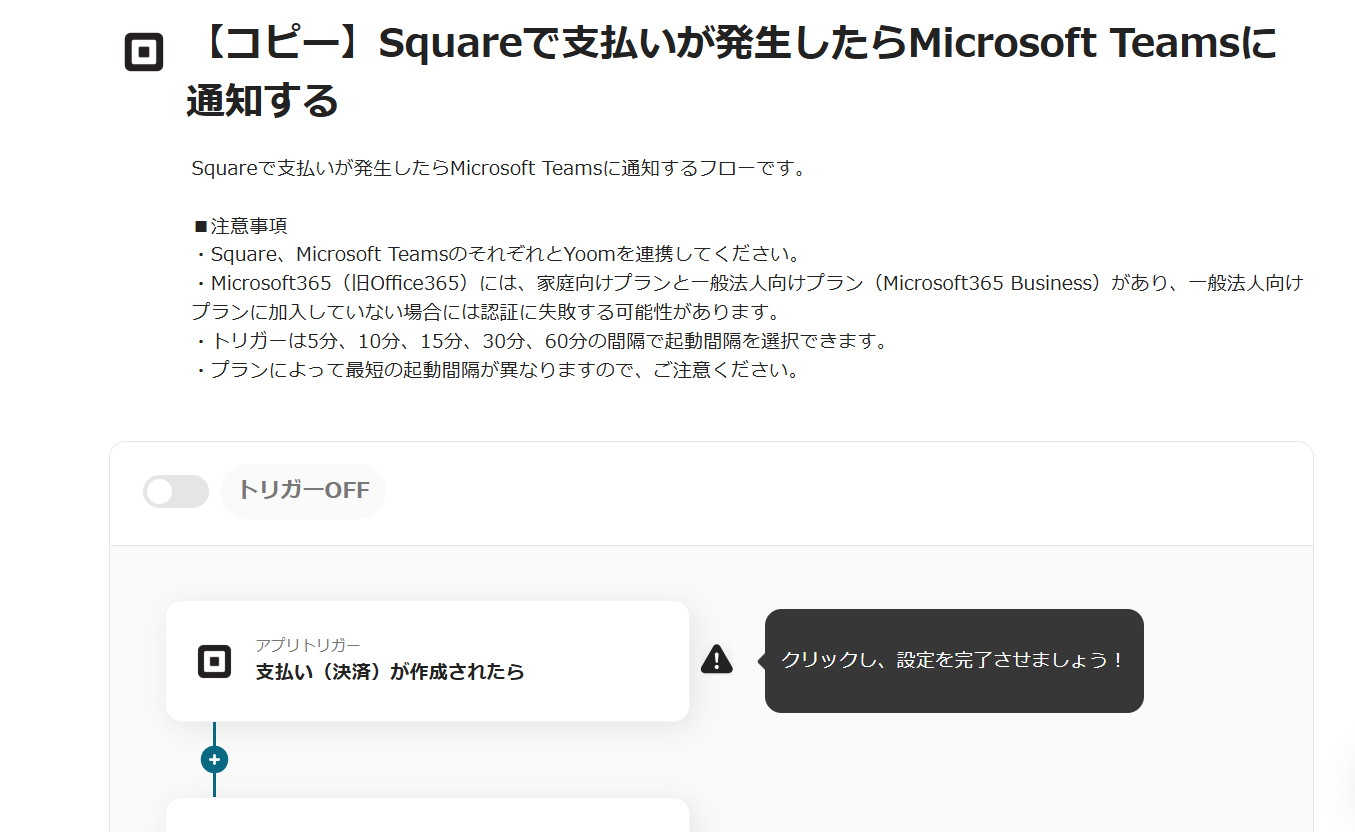The width and height of the screenshot is (1355, 832).
Task: Toggle the trigger ON/OFF switch
Action: [x=176, y=491]
